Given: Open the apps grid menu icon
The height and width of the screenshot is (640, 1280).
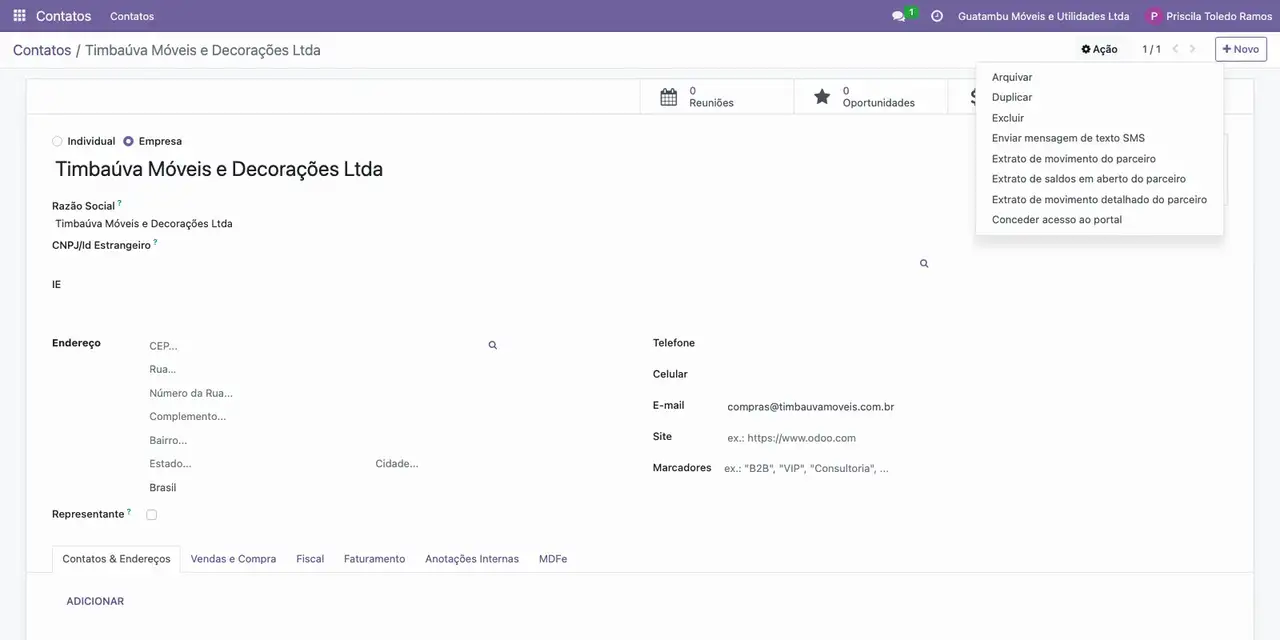Looking at the screenshot, I should click(19, 16).
